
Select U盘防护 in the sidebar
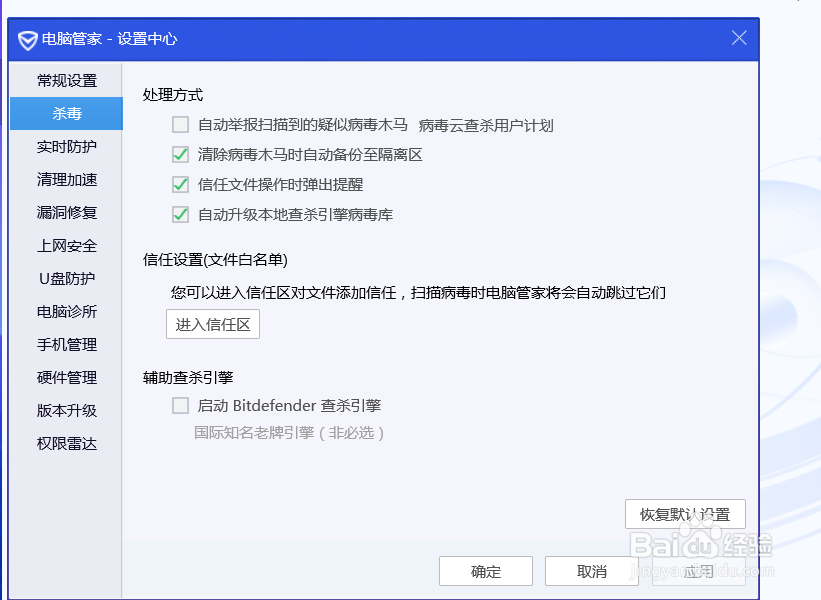(66, 279)
